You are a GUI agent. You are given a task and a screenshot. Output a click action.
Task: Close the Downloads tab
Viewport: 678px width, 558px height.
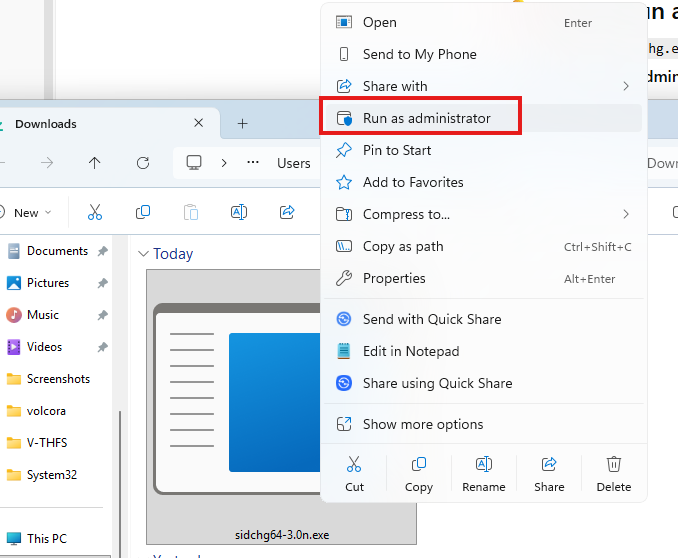click(198, 123)
